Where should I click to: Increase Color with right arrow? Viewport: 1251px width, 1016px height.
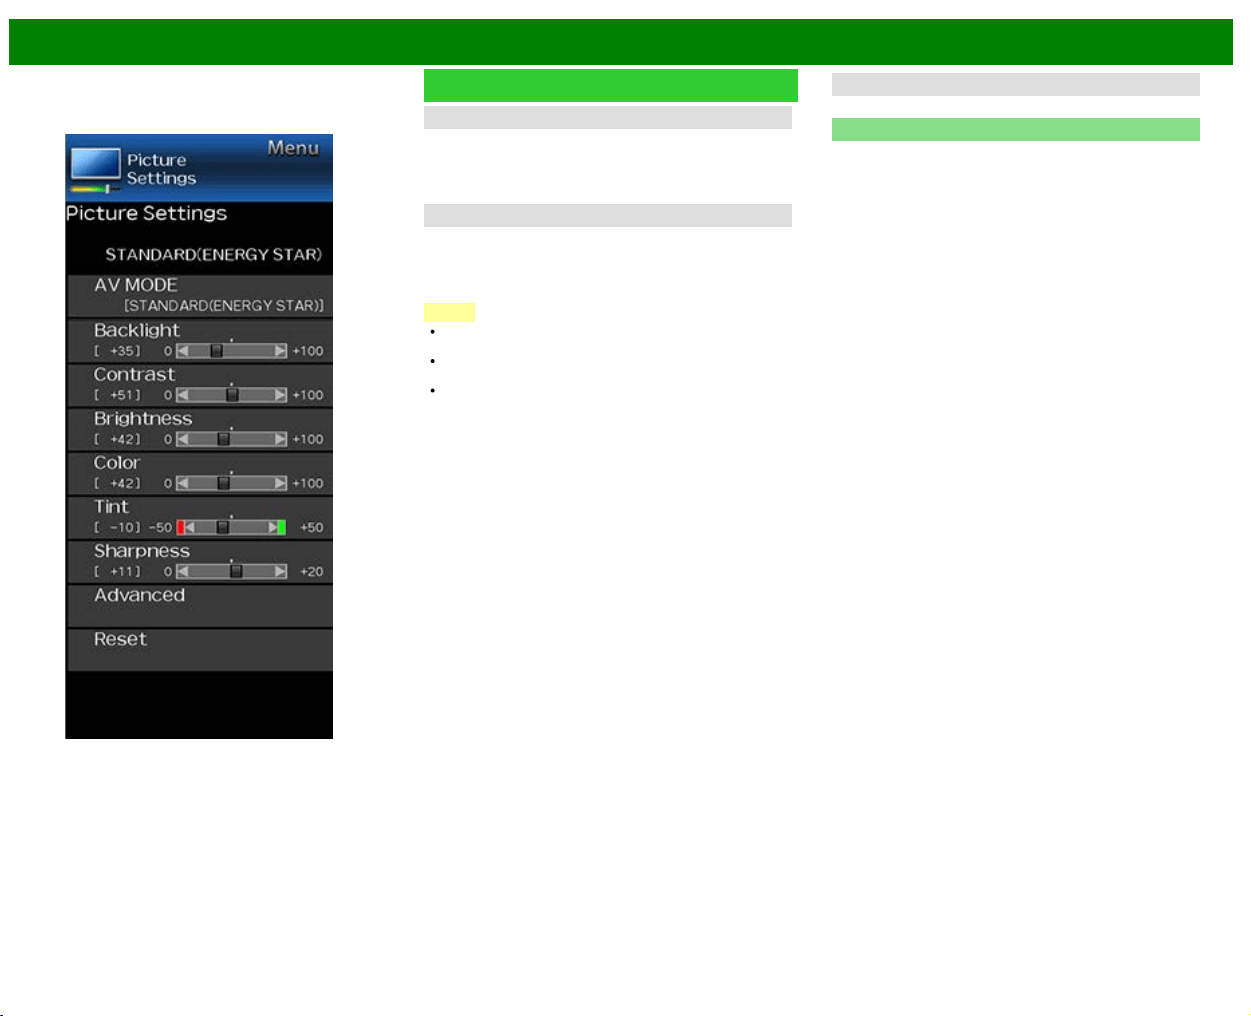pos(281,483)
